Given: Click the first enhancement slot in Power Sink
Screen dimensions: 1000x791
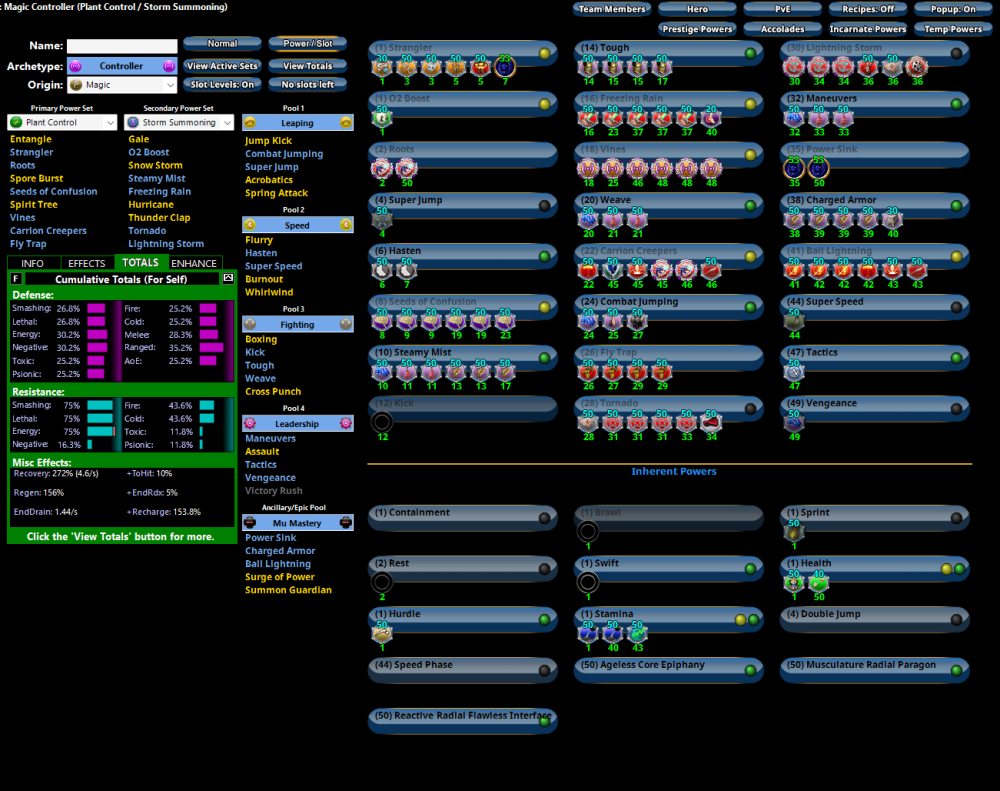Looking at the screenshot, I should click(x=793, y=168).
